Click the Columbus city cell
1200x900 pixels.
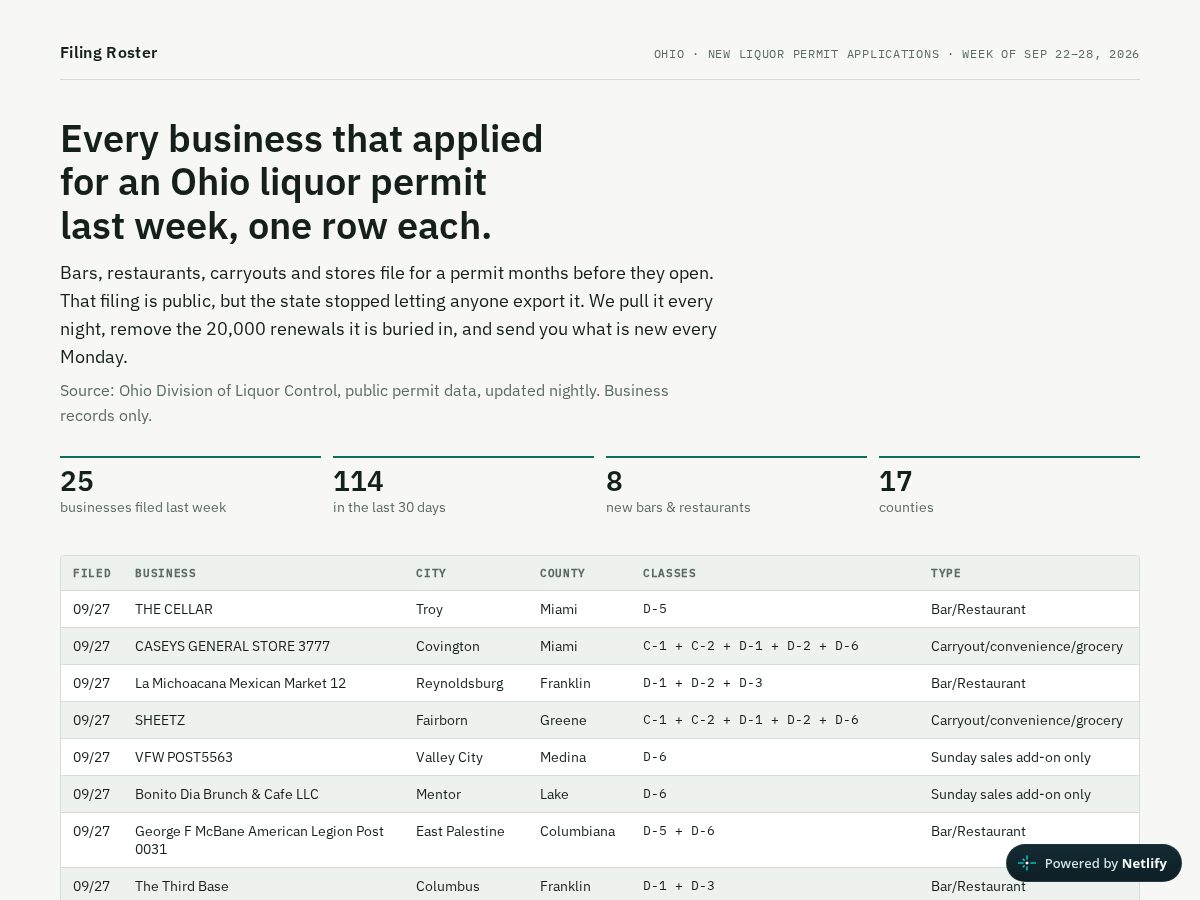(x=448, y=886)
